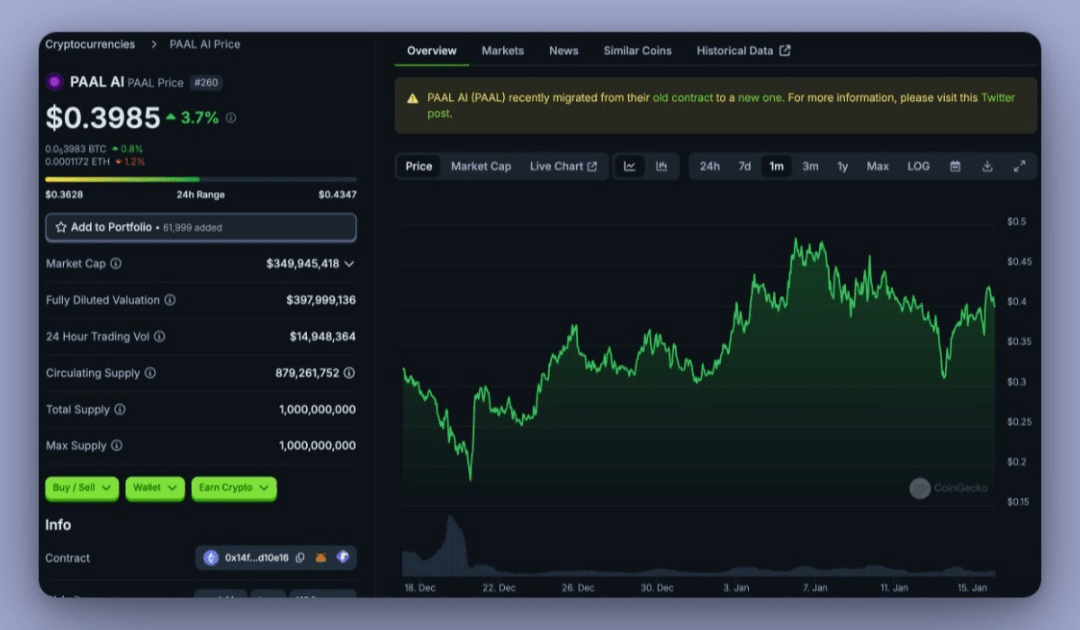This screenshot has height=630, width=1080.
Task: Expand Market Cap value chevron
Action: [x=349, y=264]
